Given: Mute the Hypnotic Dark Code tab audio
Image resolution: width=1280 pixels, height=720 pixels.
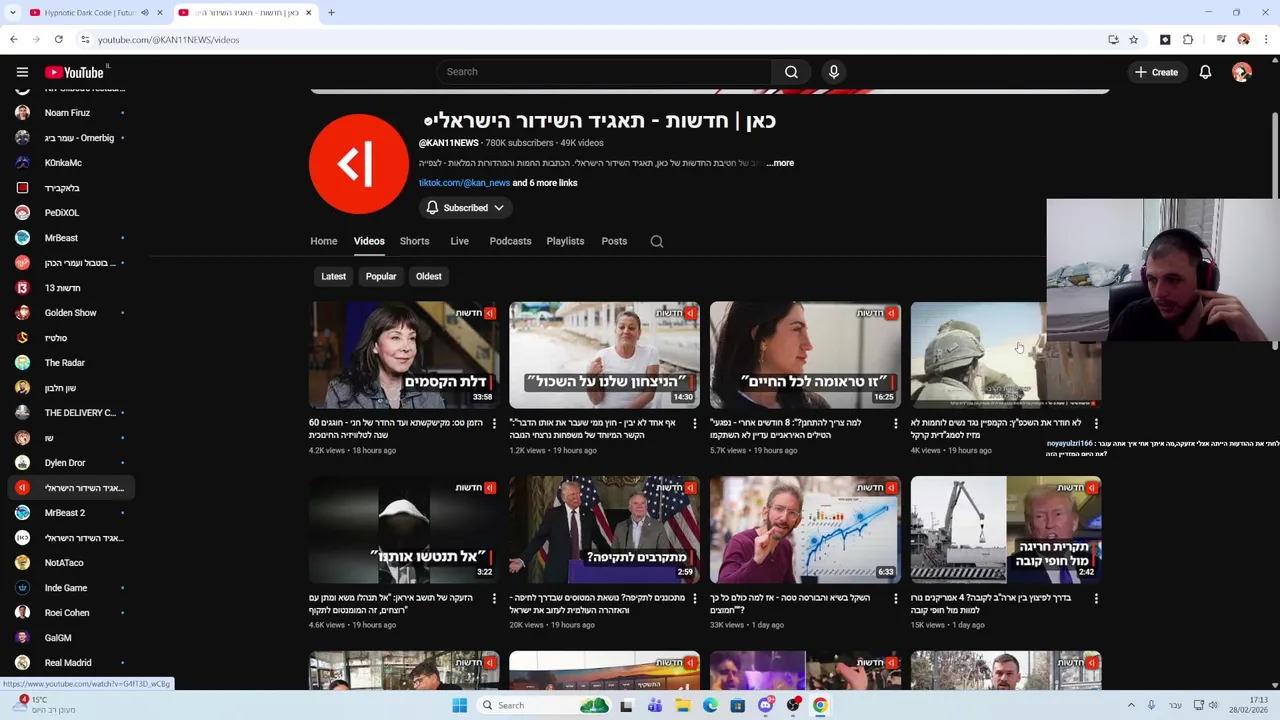Looking at the screenshot, I should (x=145, y=13).
